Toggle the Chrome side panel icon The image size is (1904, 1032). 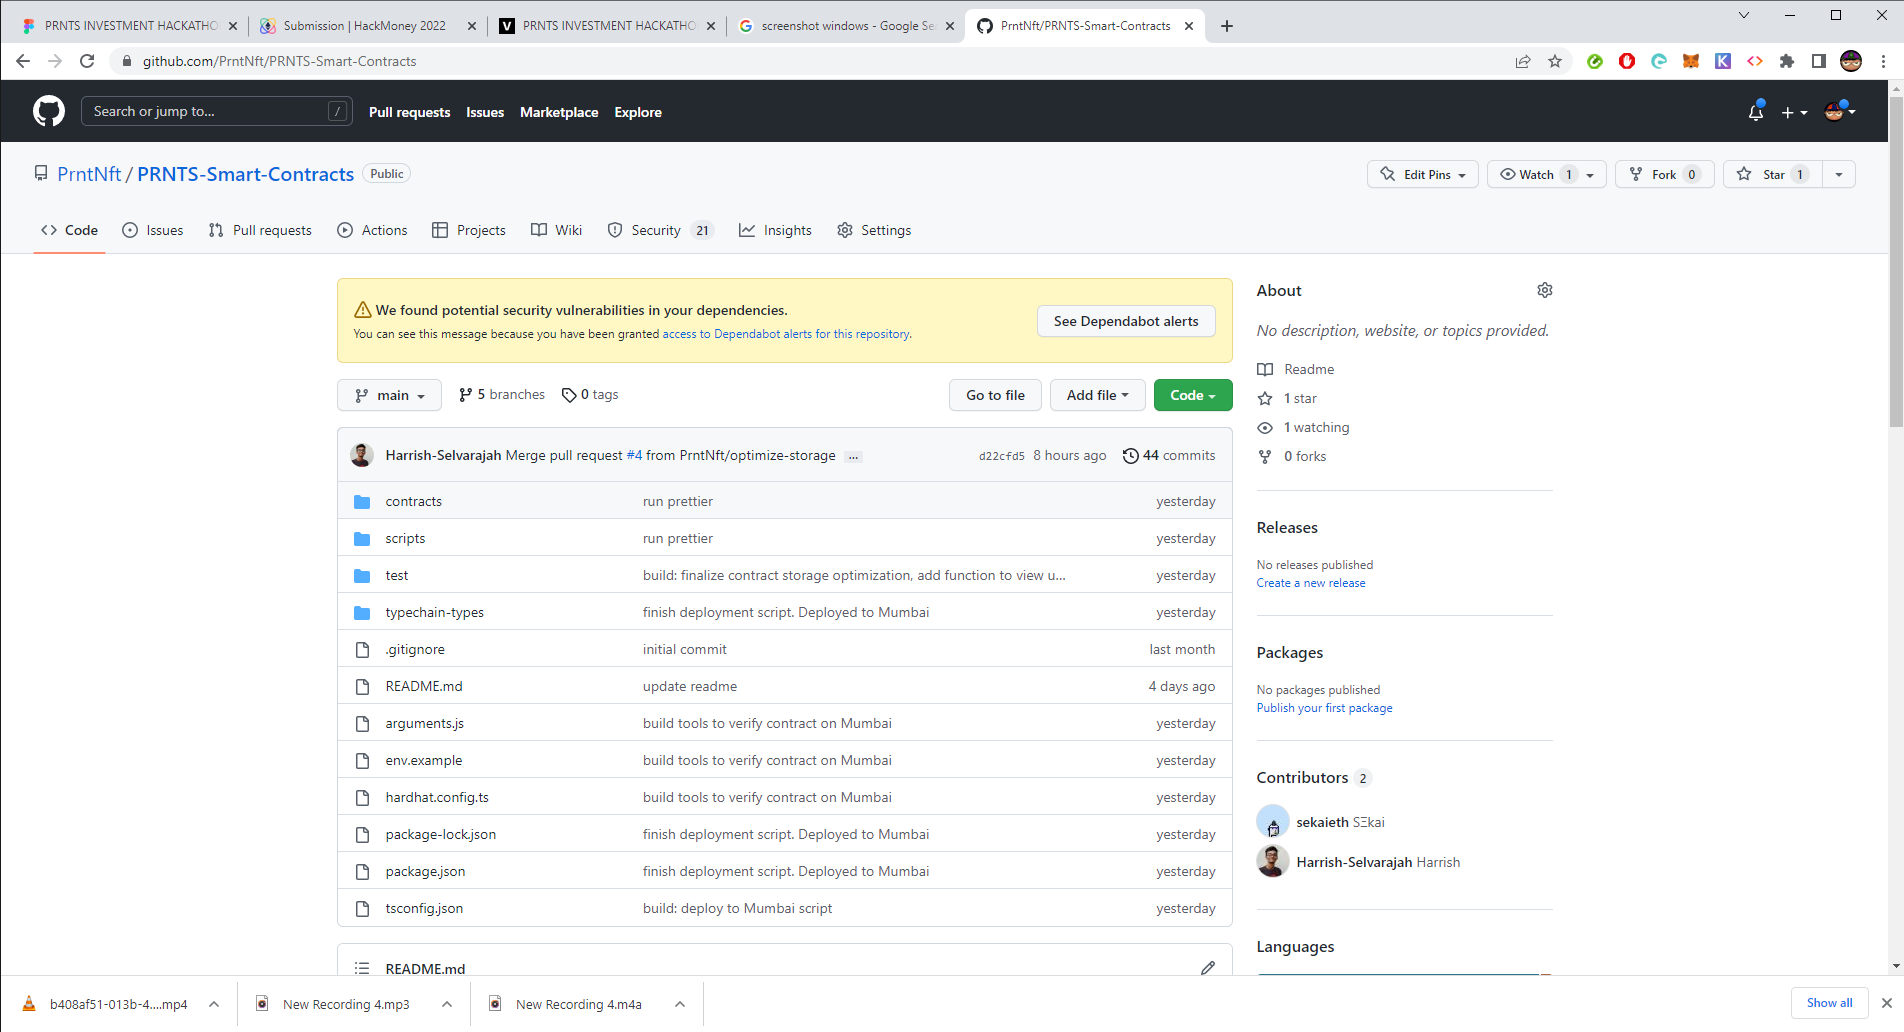(1819, 61)
